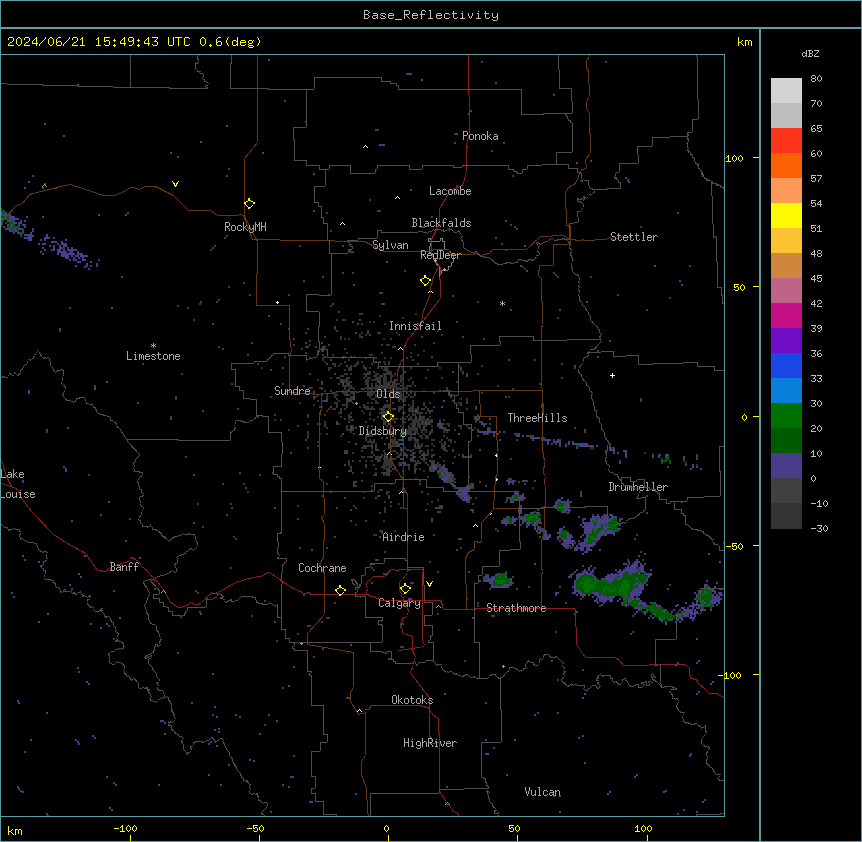Image resolution: width=862 pixels, height=842 pixels.
Task: Click the yellow diamond marker above RockyMH
Action: pos(249,204)
